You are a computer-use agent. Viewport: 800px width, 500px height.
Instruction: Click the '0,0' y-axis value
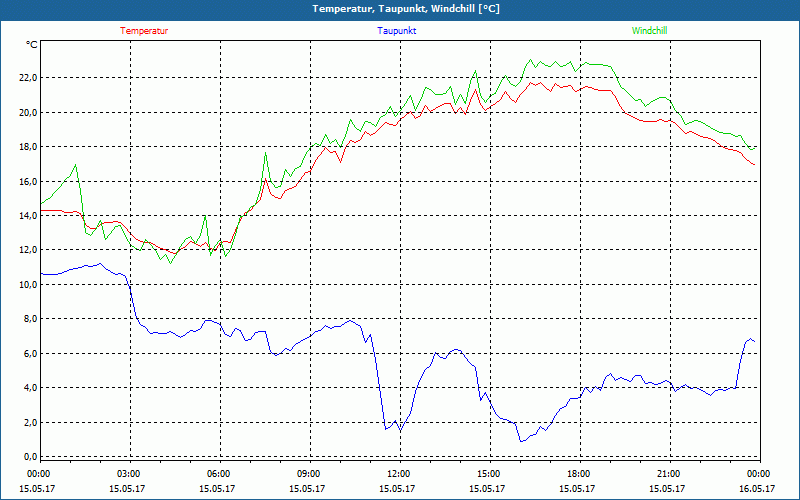point(30,457)
